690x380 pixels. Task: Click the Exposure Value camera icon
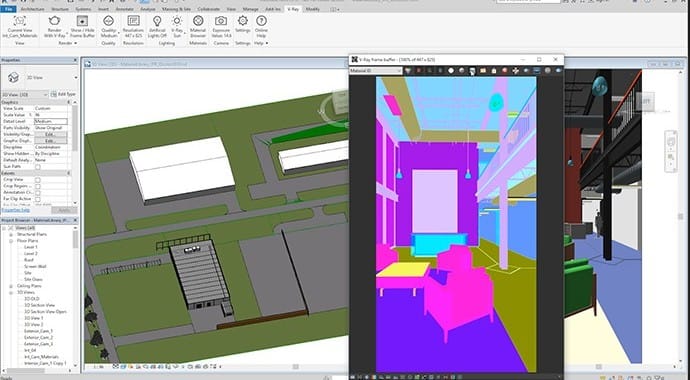tap(221, 21)
